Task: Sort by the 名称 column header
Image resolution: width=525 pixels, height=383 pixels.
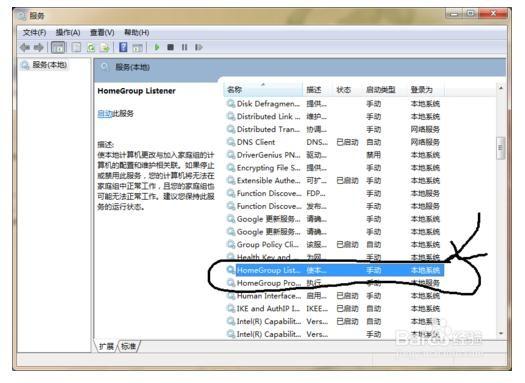Action: pos(263,89)
